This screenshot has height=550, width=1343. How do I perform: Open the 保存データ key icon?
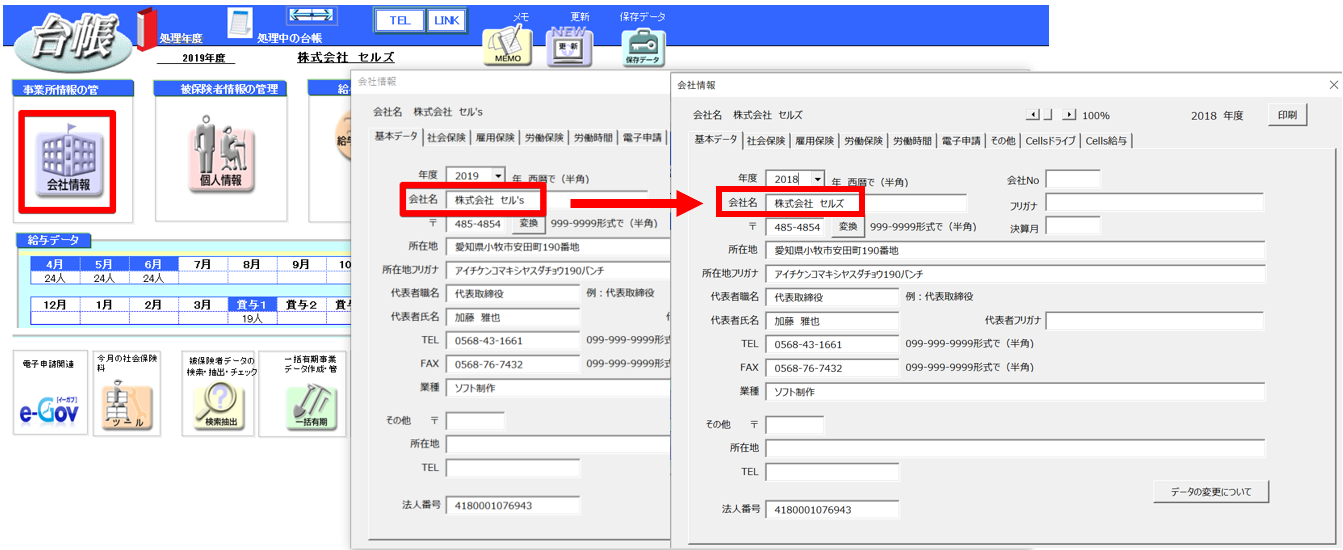point(643,46)
